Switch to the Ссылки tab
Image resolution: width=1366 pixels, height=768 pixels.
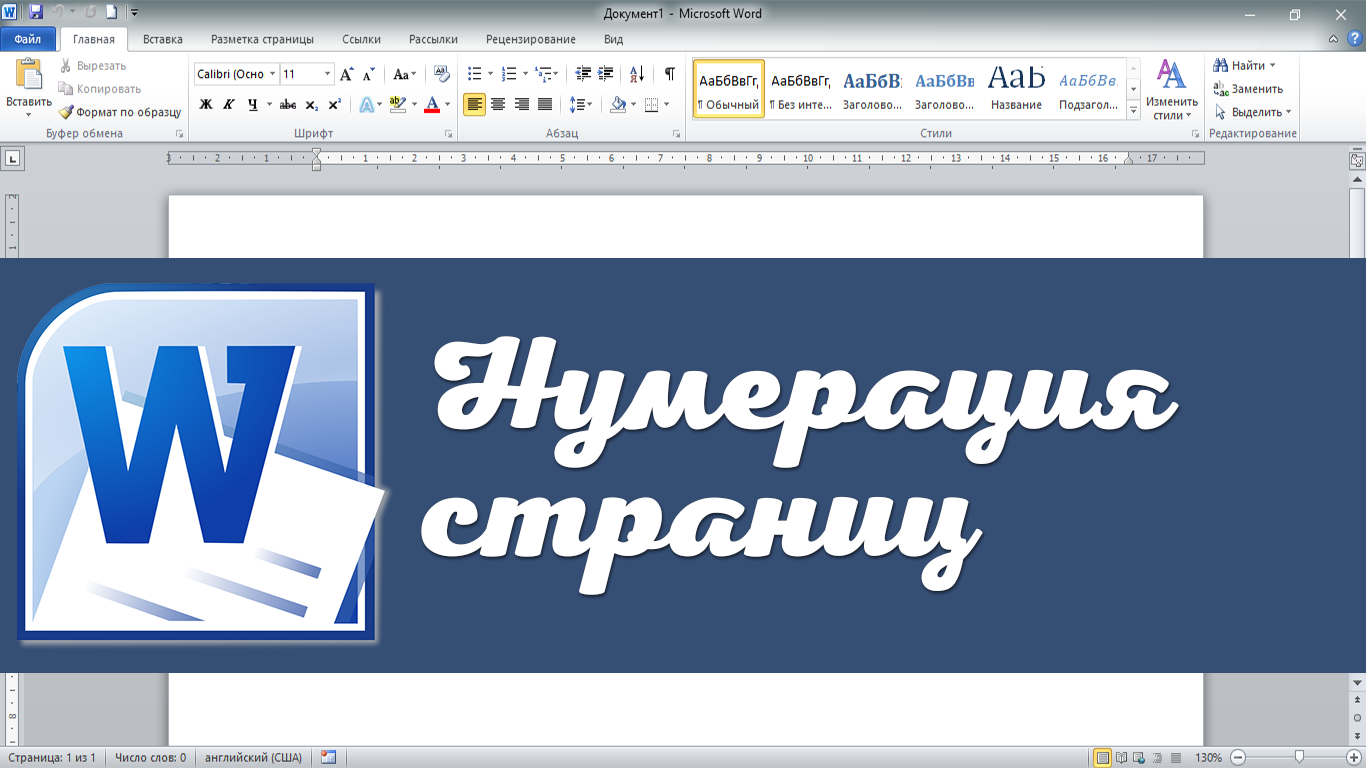tap(361, 40)
